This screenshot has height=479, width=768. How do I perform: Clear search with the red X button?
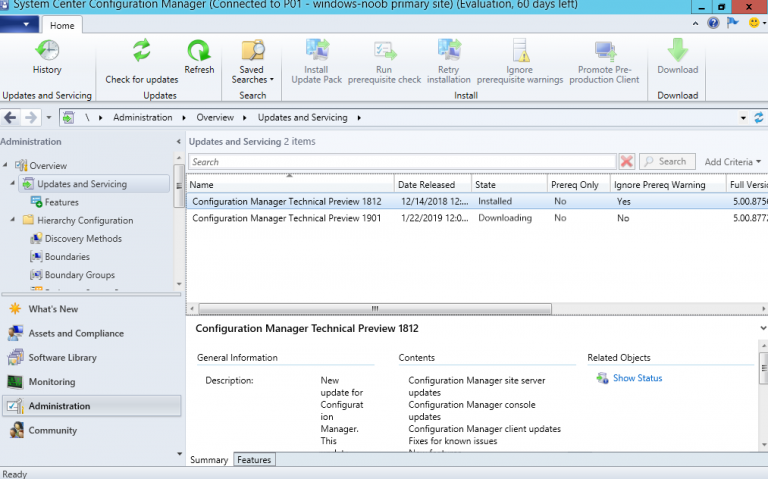click(626, 162)
